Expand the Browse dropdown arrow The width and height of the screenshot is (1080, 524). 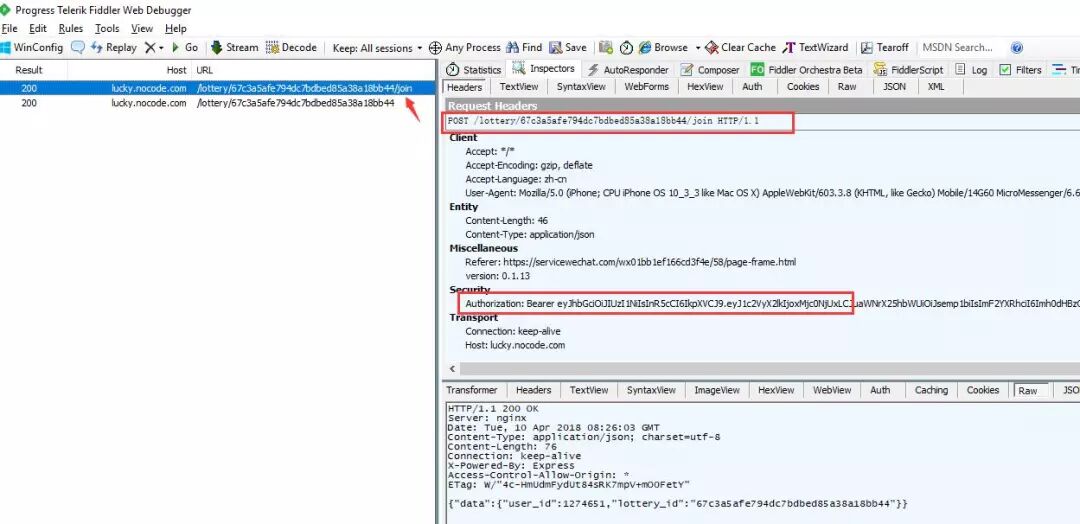(697, 48)
